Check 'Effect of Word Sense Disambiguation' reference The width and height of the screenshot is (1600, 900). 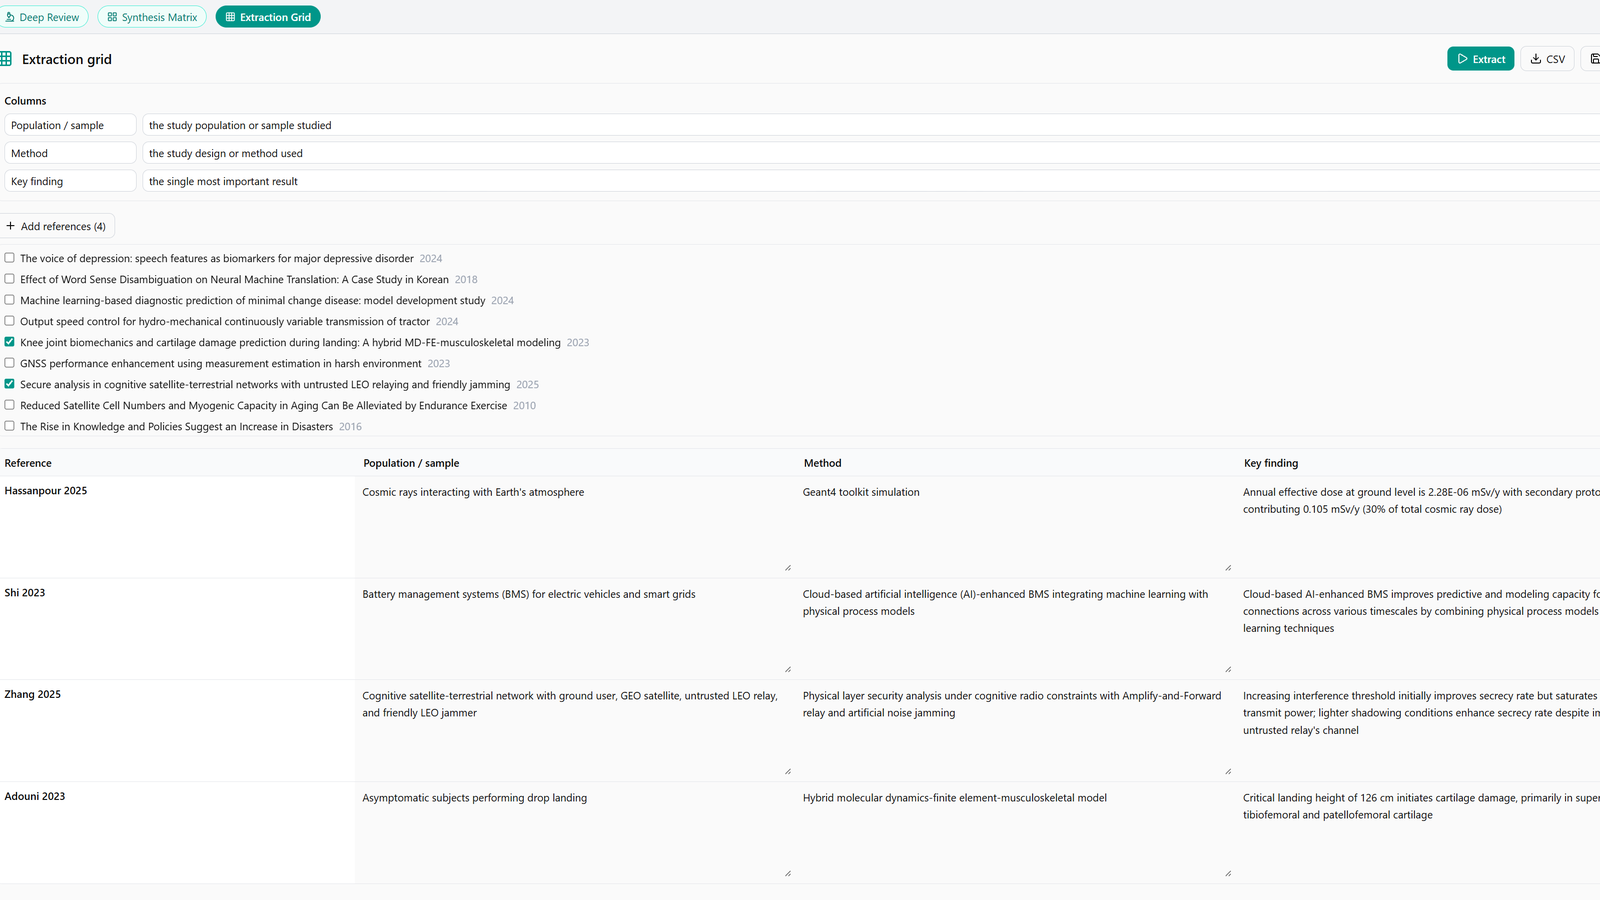pos(9,279)
